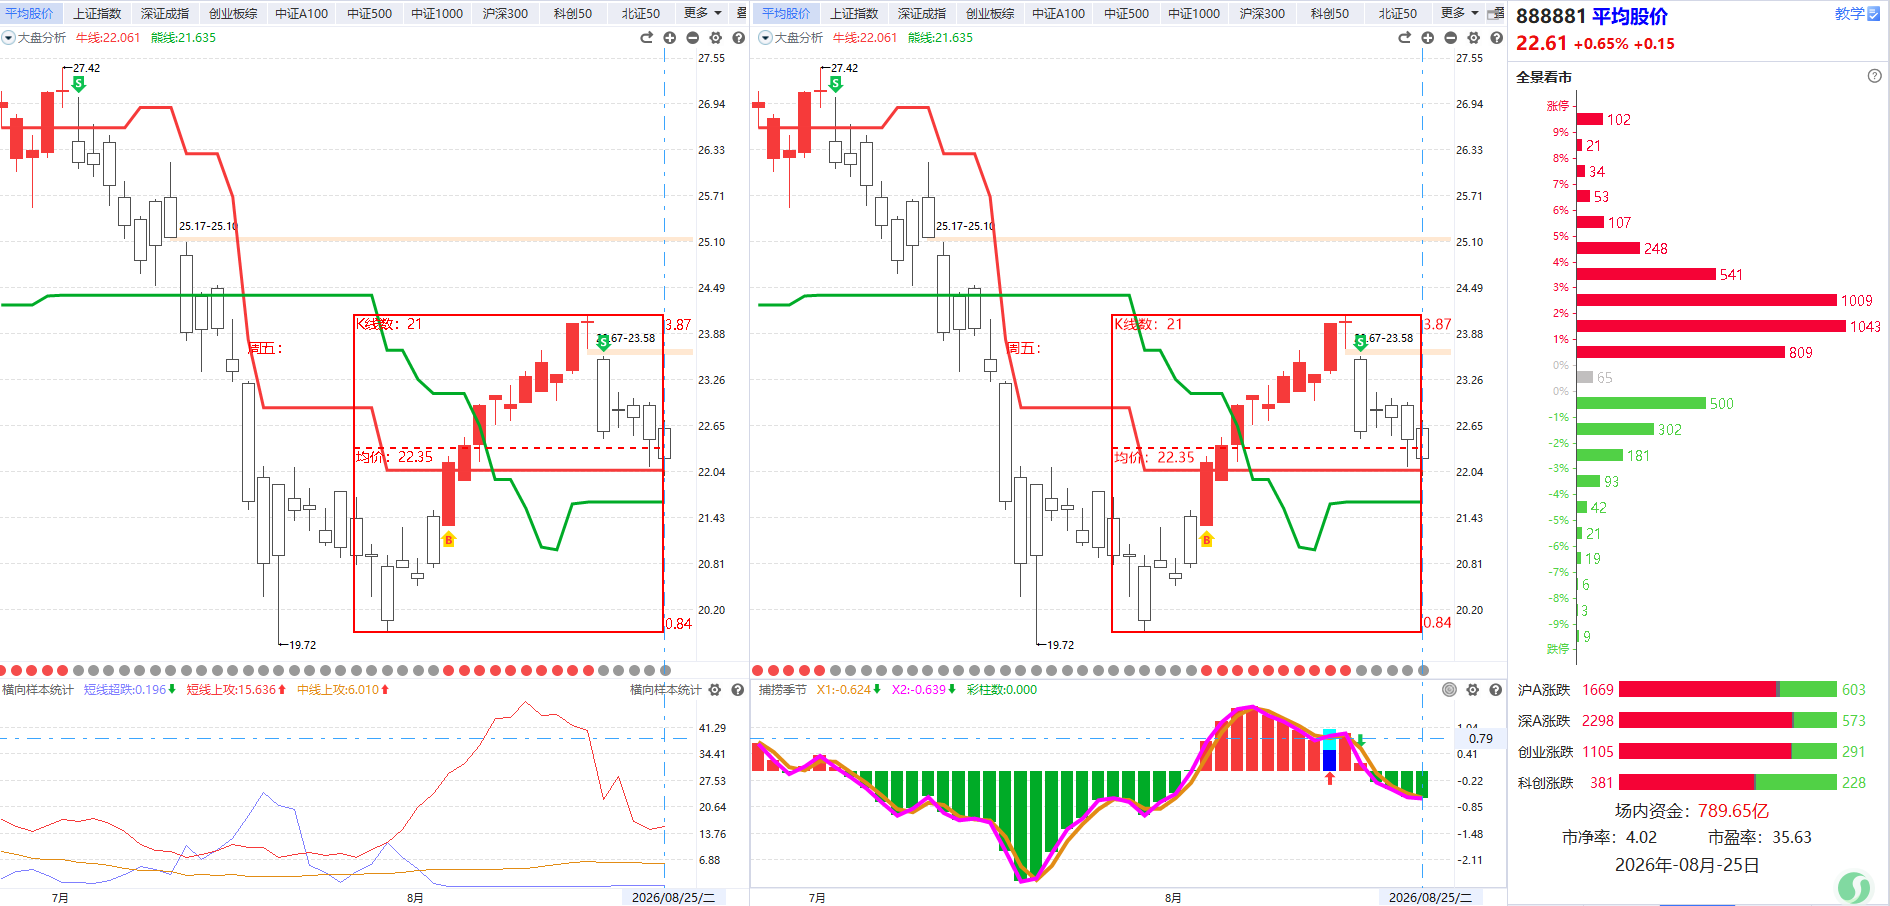Viewport: 1890px width, 906px height.
Task: Open the left chart's 更多 dropdown
Action: (702, 13)
